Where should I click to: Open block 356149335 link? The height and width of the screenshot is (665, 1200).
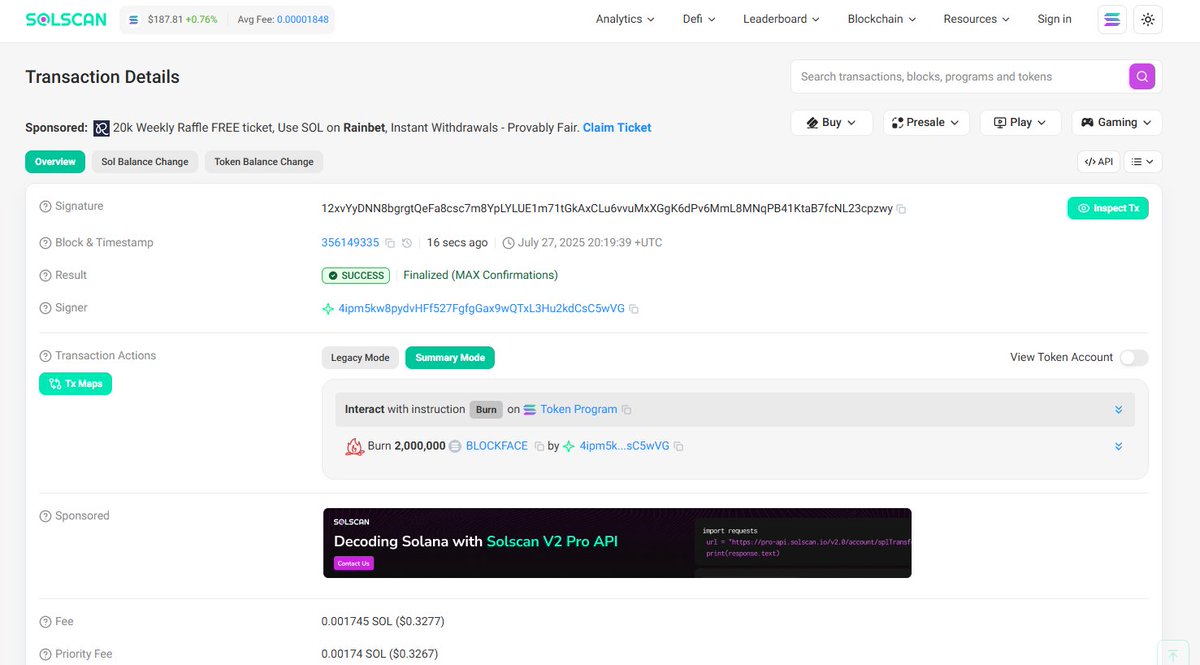pyautogui.click(x=350, y=243)
